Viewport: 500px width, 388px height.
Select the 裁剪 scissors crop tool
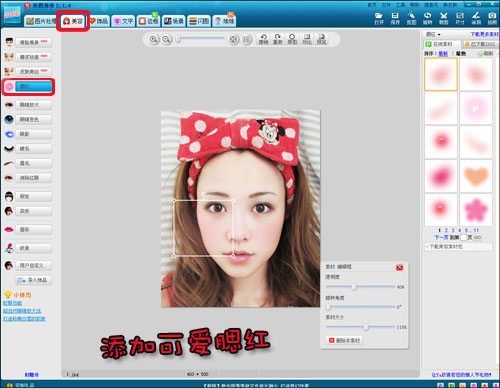(x=444, y=18)
